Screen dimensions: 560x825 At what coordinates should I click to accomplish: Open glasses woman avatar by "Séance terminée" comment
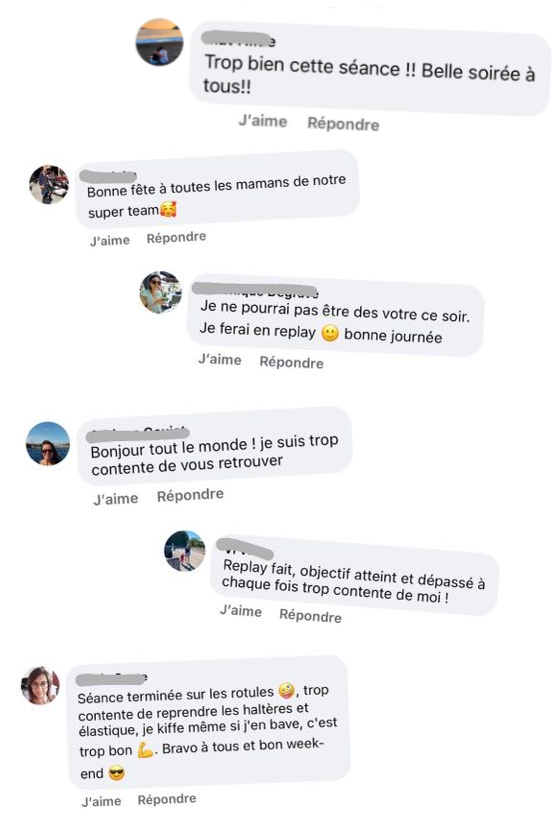click(40, 686)
